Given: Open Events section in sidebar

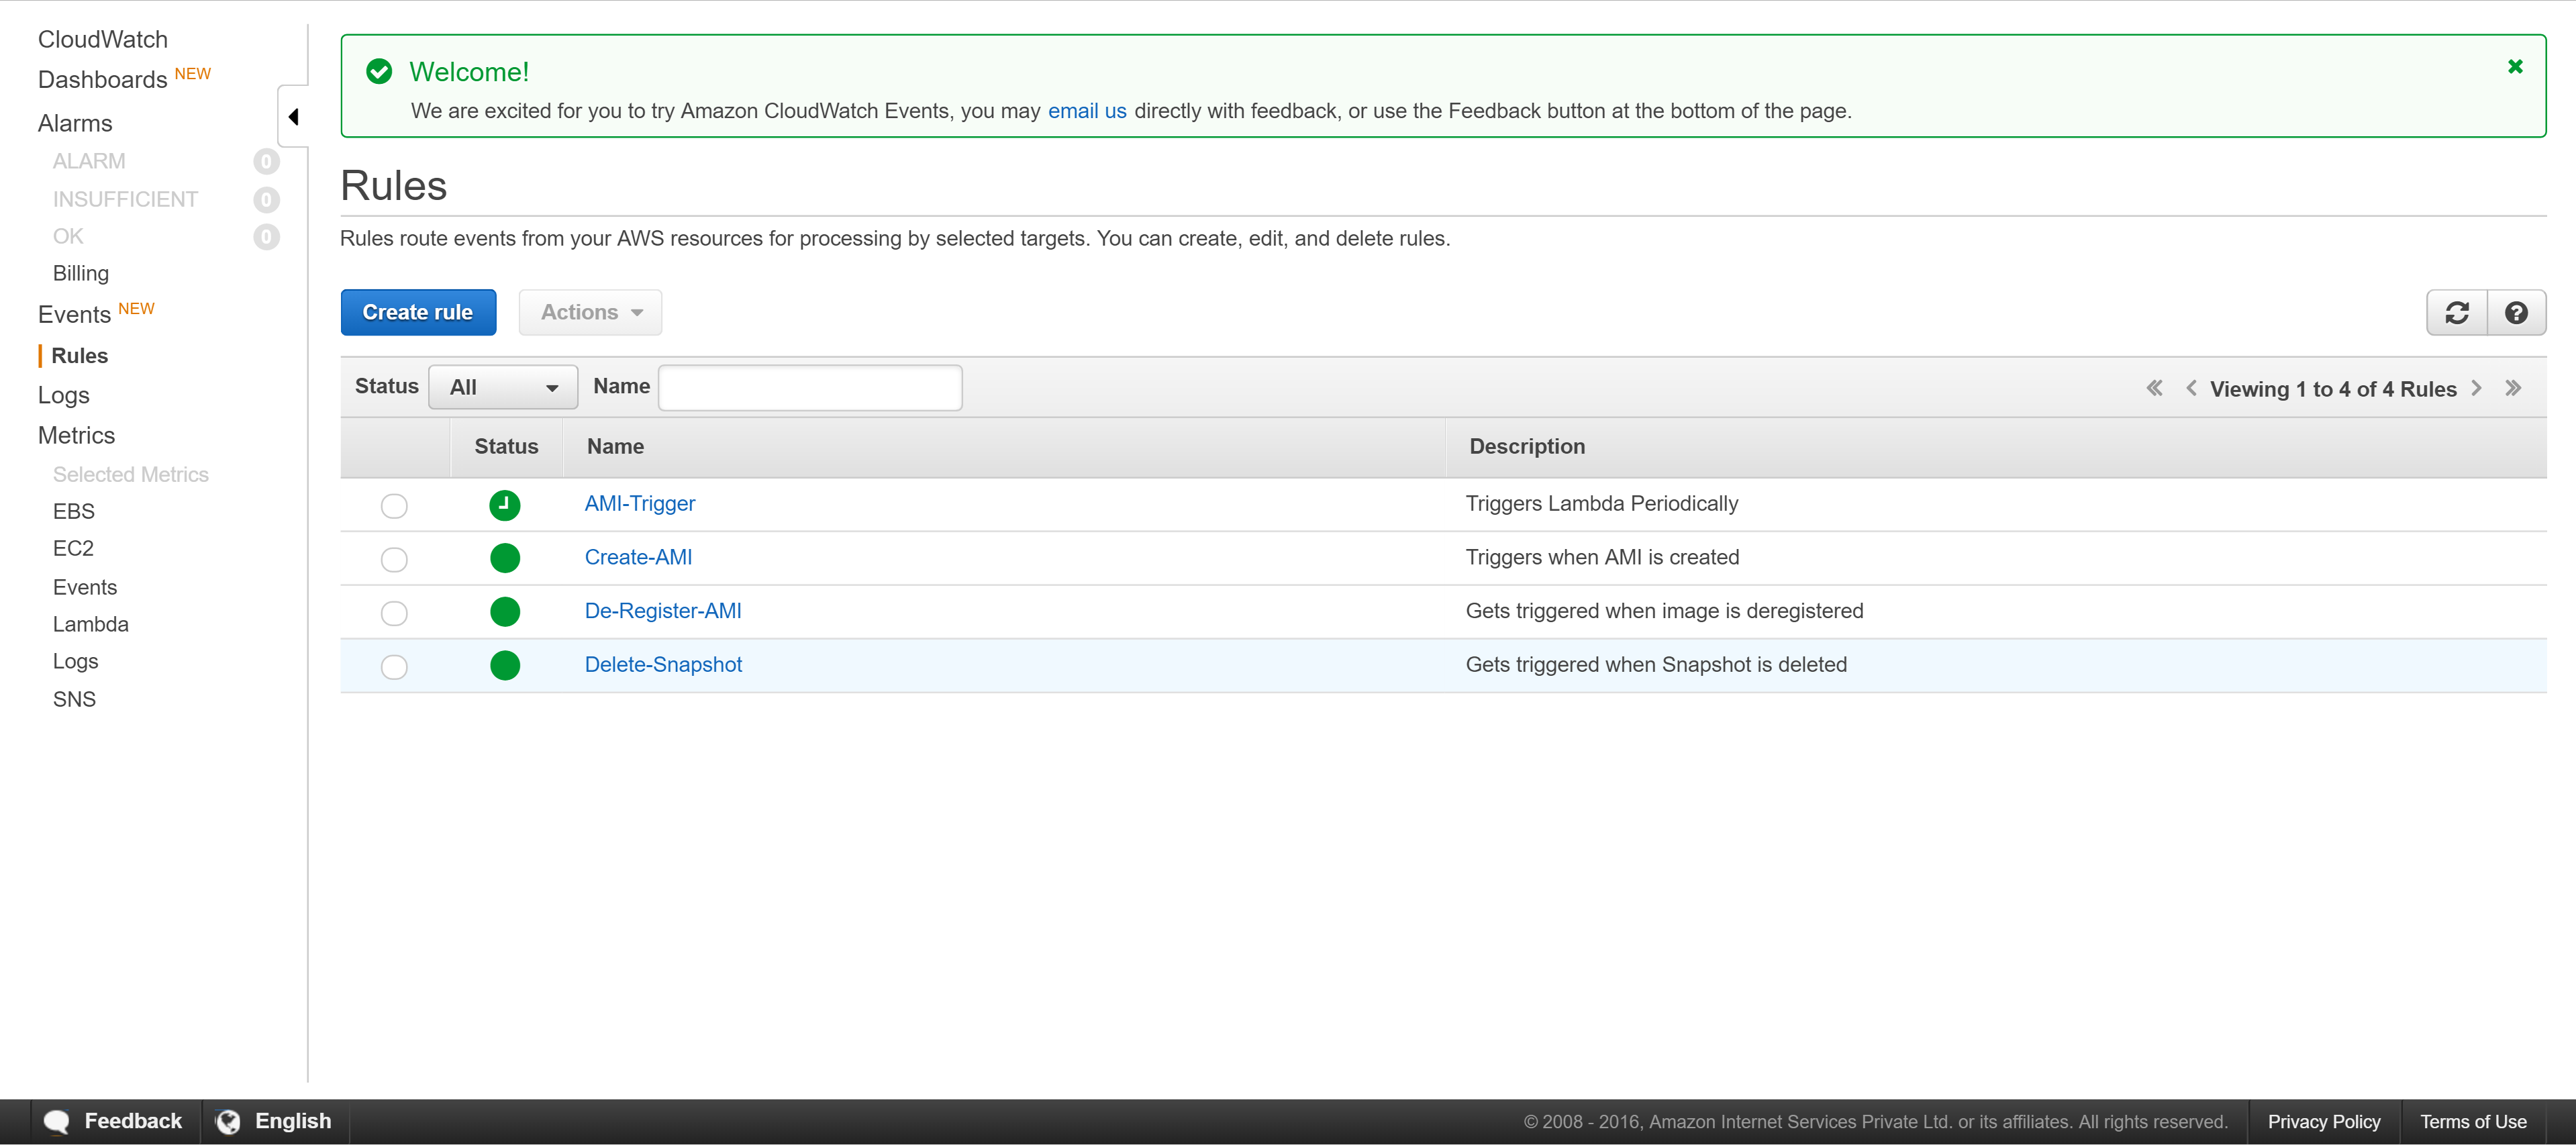Looking at the screenshot, I should click(x=74, y=315).
